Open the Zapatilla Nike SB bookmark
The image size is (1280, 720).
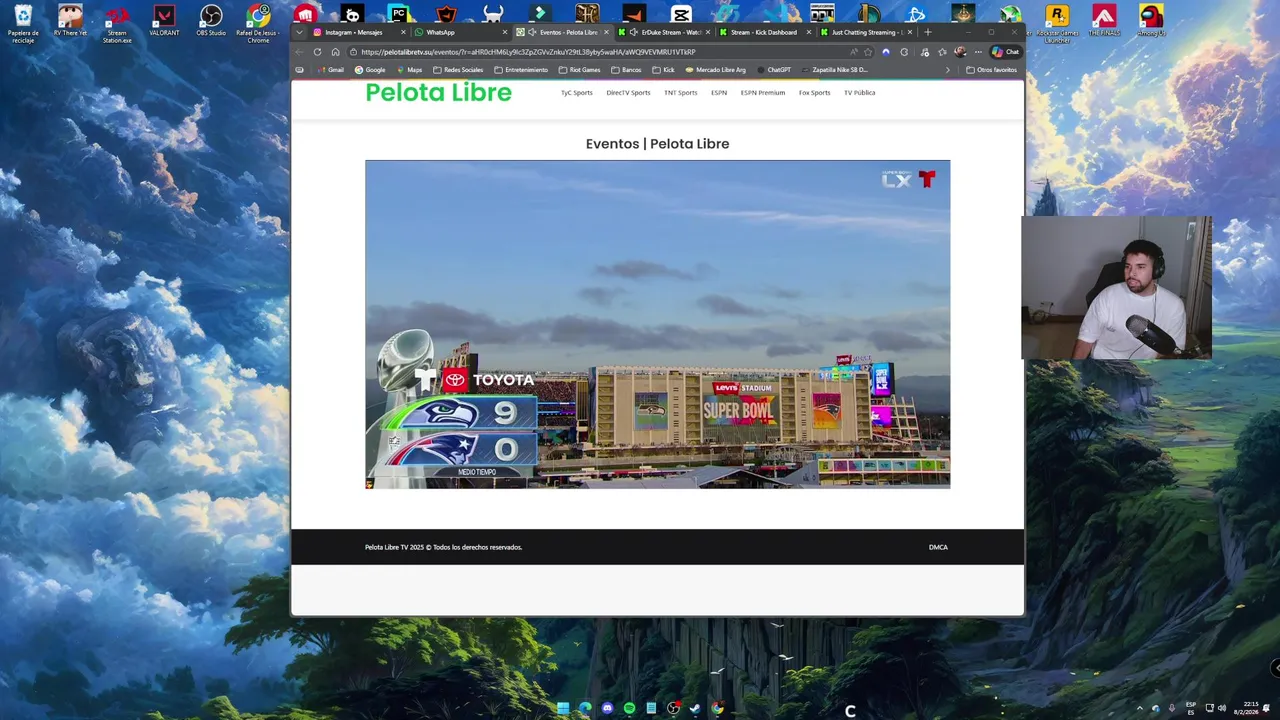(x=834, y=70)
